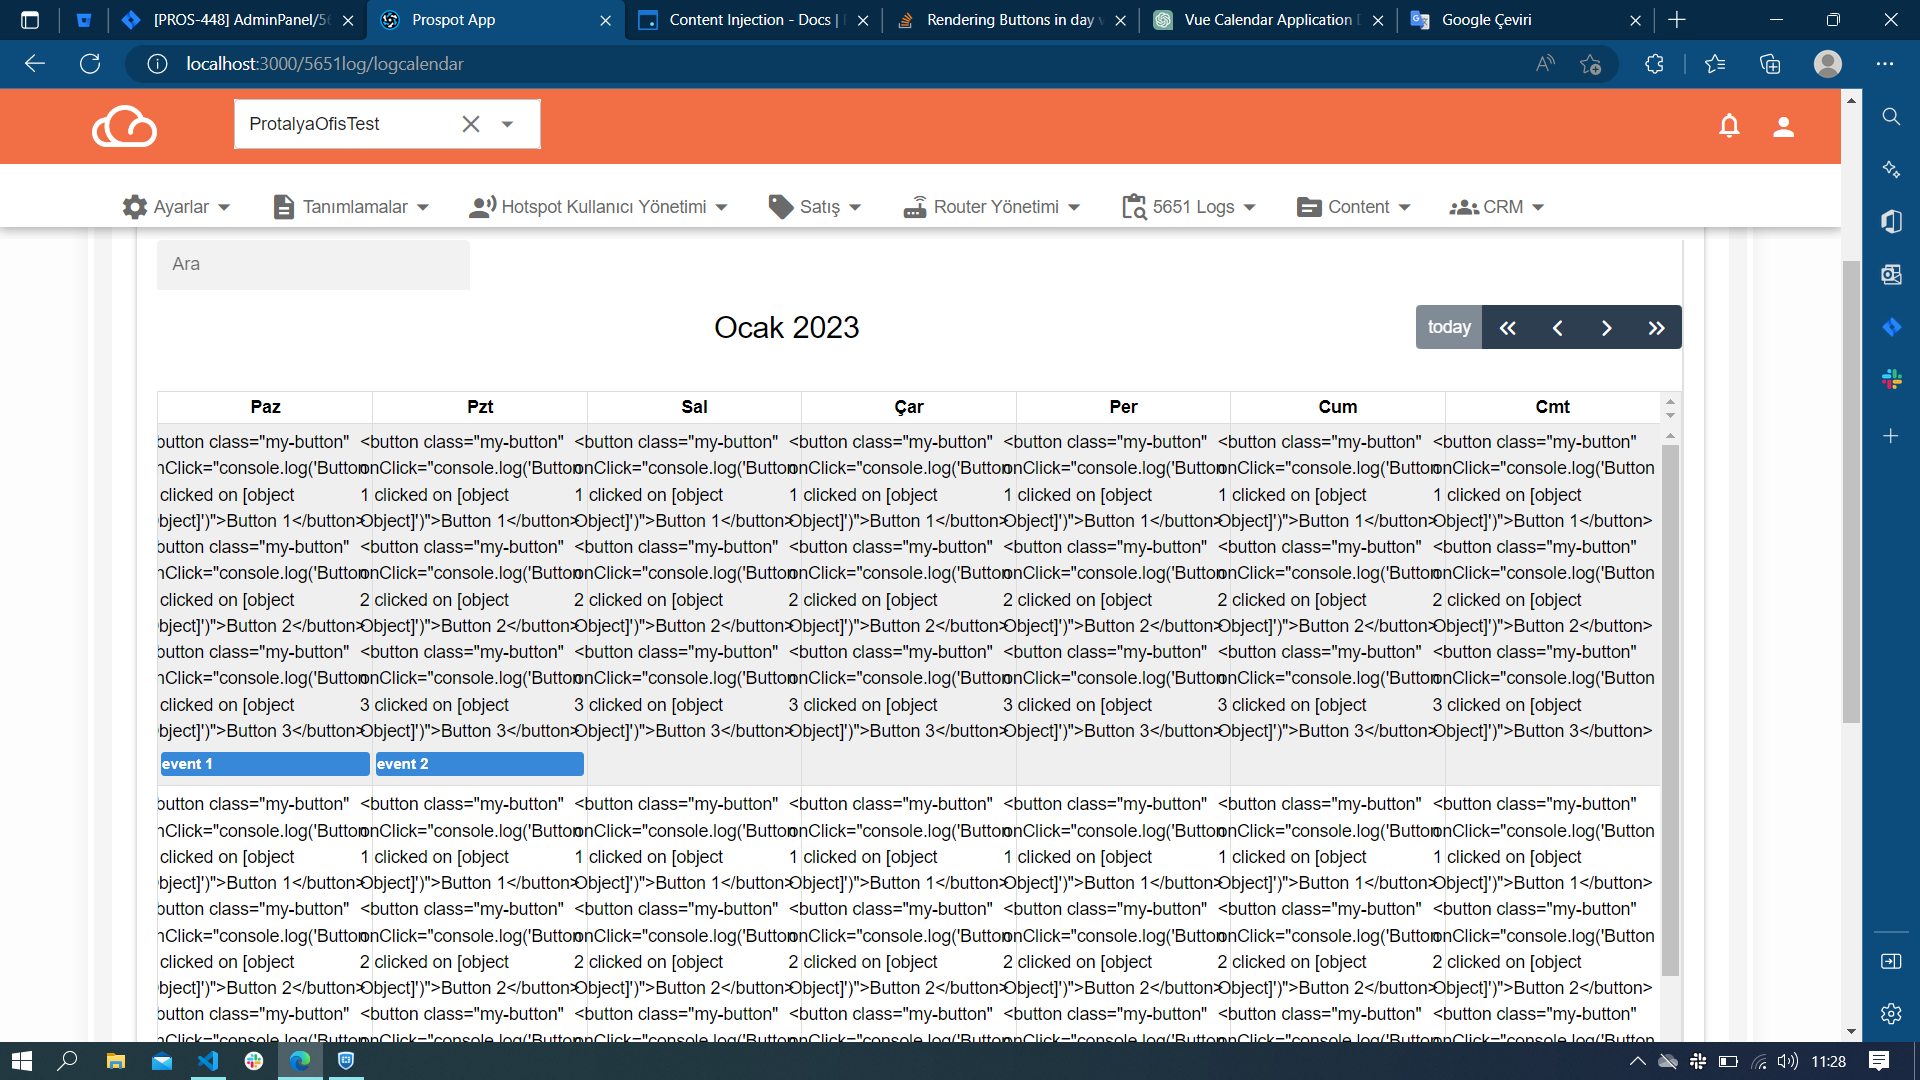The image size is (1920, 1080).
Task: Select the Ara search input field
Action: 313,264
